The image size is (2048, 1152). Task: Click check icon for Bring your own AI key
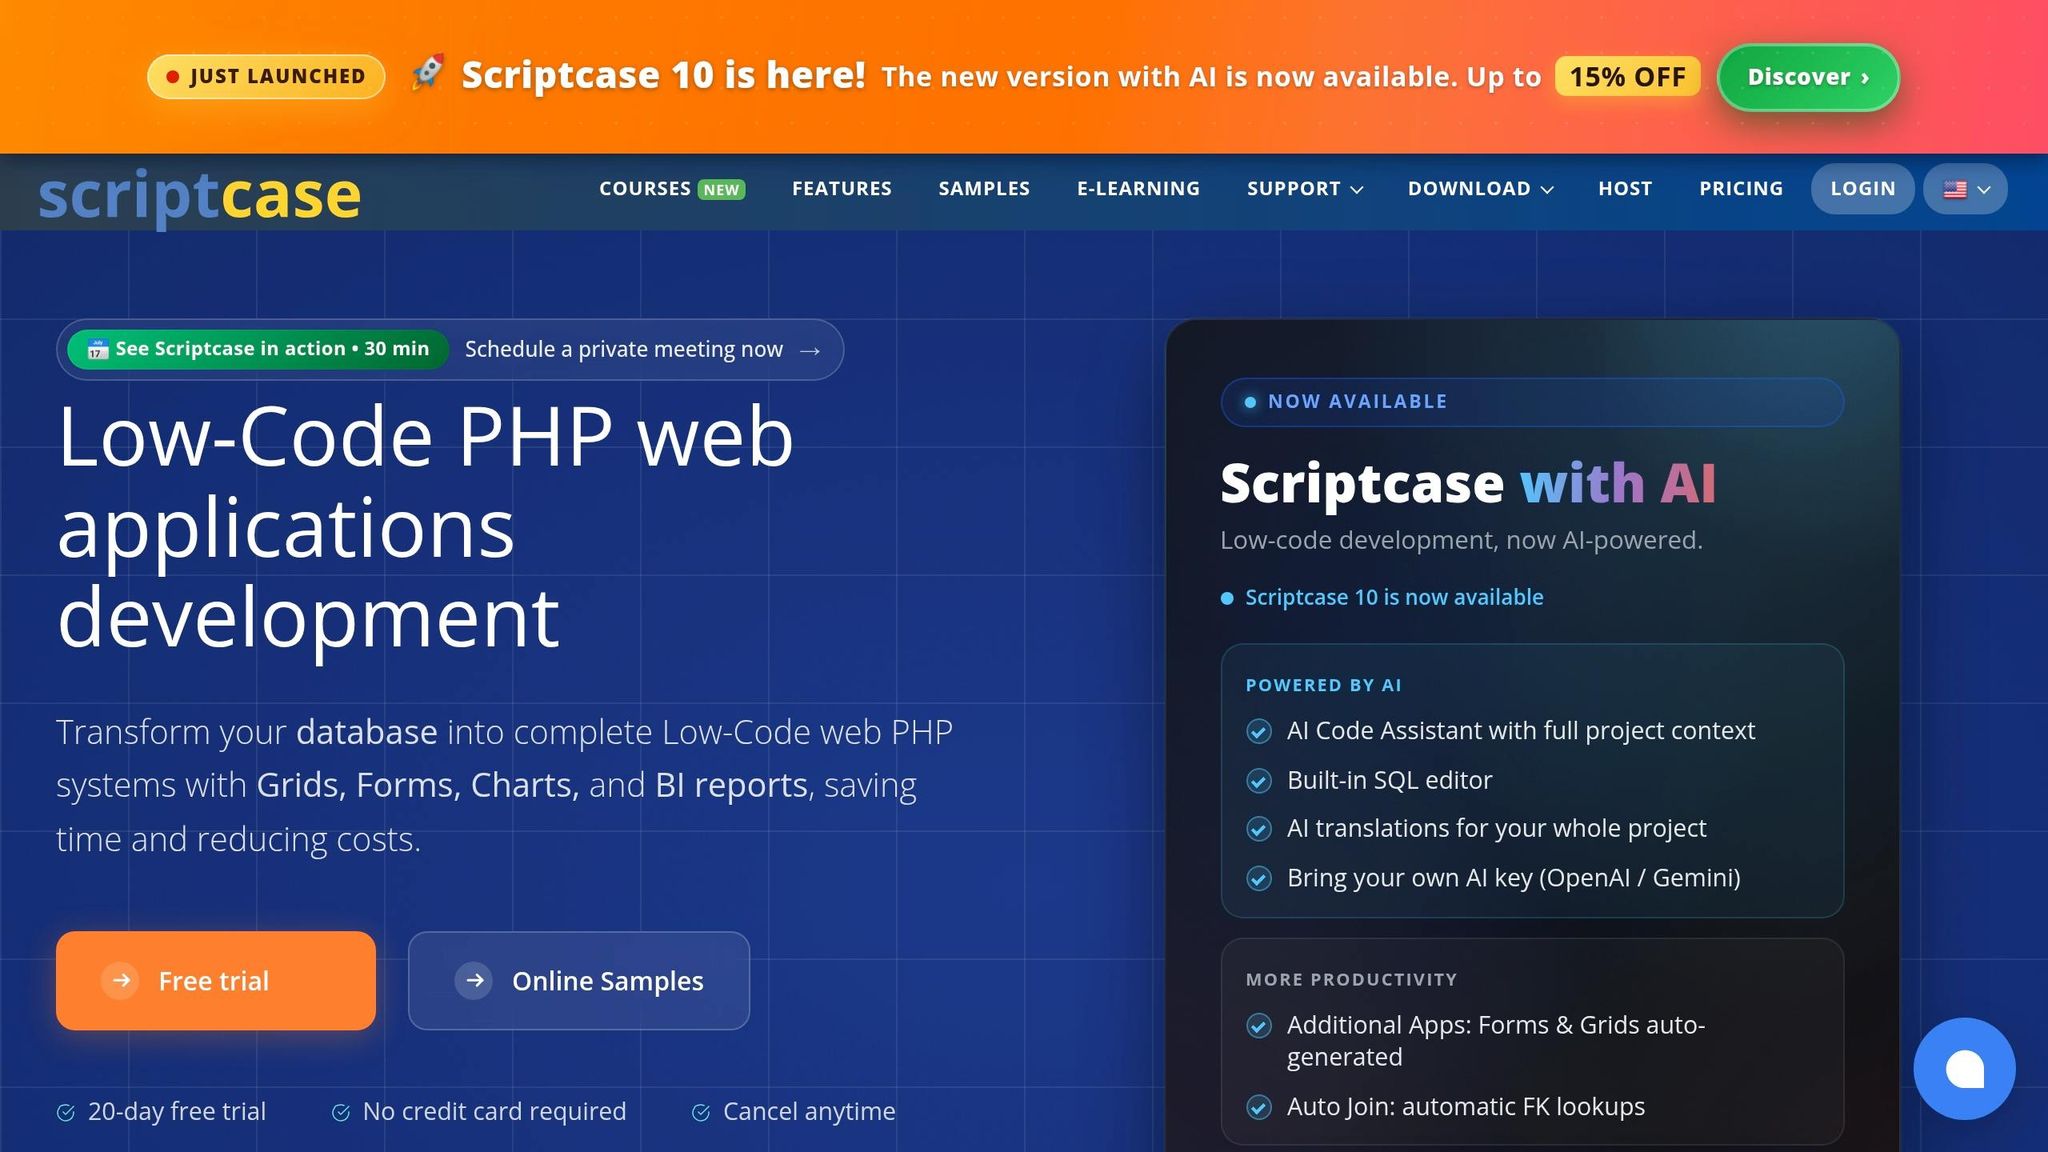coord(1259,878)
